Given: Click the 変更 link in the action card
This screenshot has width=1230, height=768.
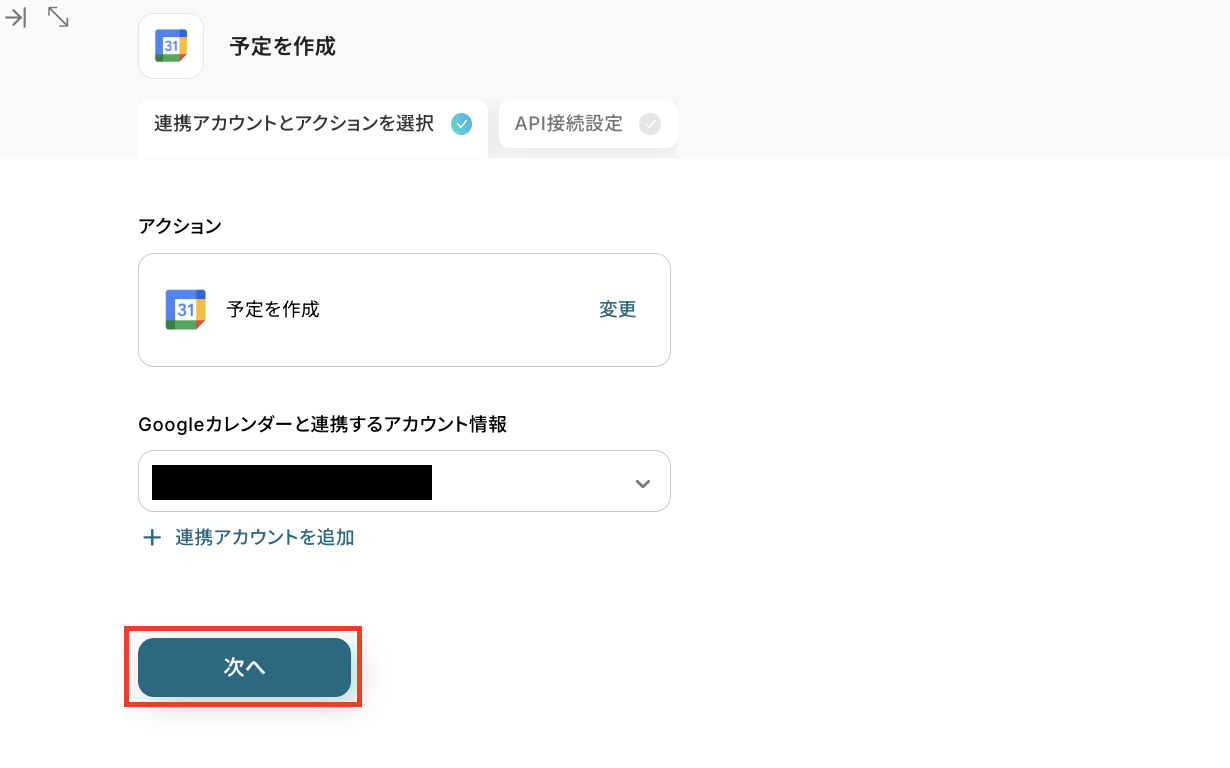Looking at the screenshot, I should [x=617, y=310].
